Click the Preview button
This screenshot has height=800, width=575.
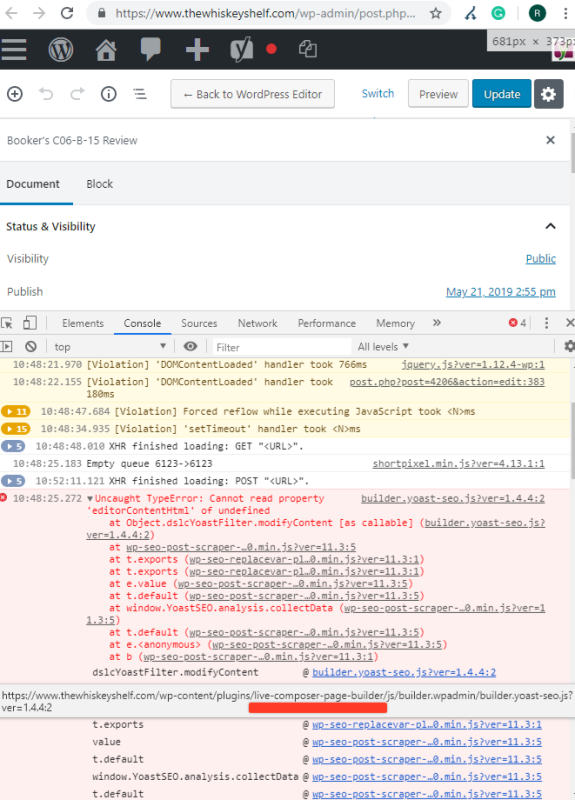click(438, 94)
